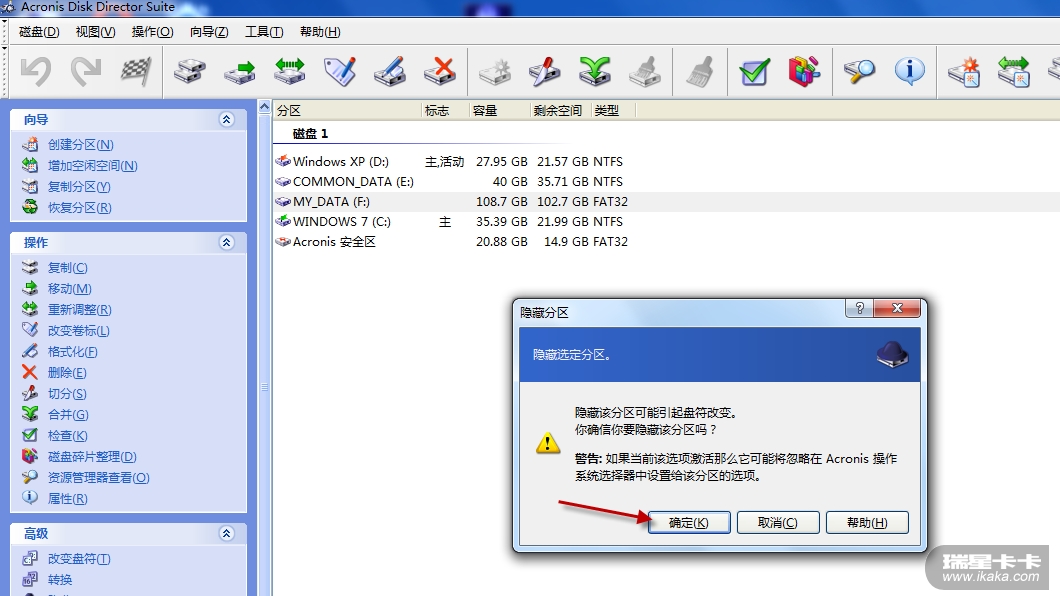Screen dimensions: 1060x596
Task: Select the resize partition toolbar icon
Action: click(290, 71)
